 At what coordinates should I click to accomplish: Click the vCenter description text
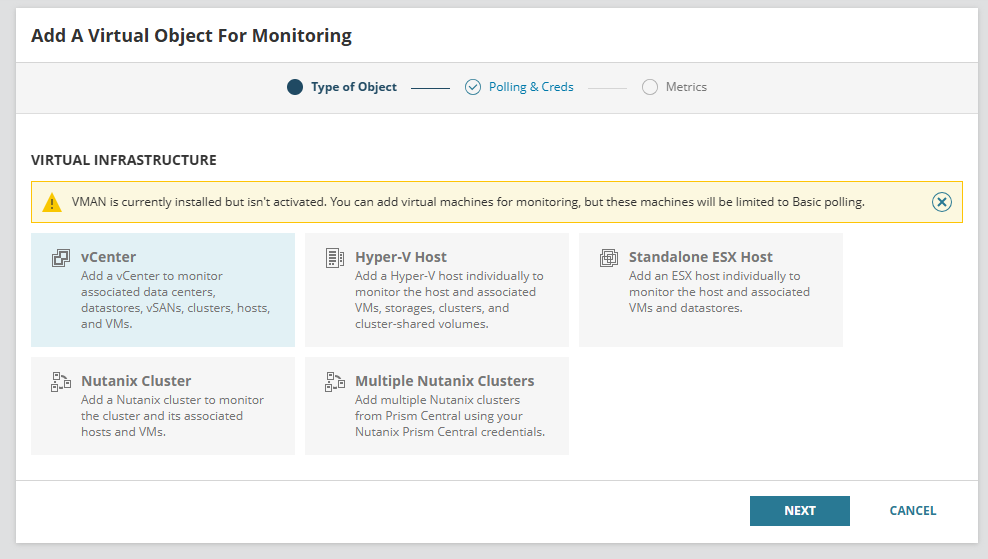click(x=175, y=300)
